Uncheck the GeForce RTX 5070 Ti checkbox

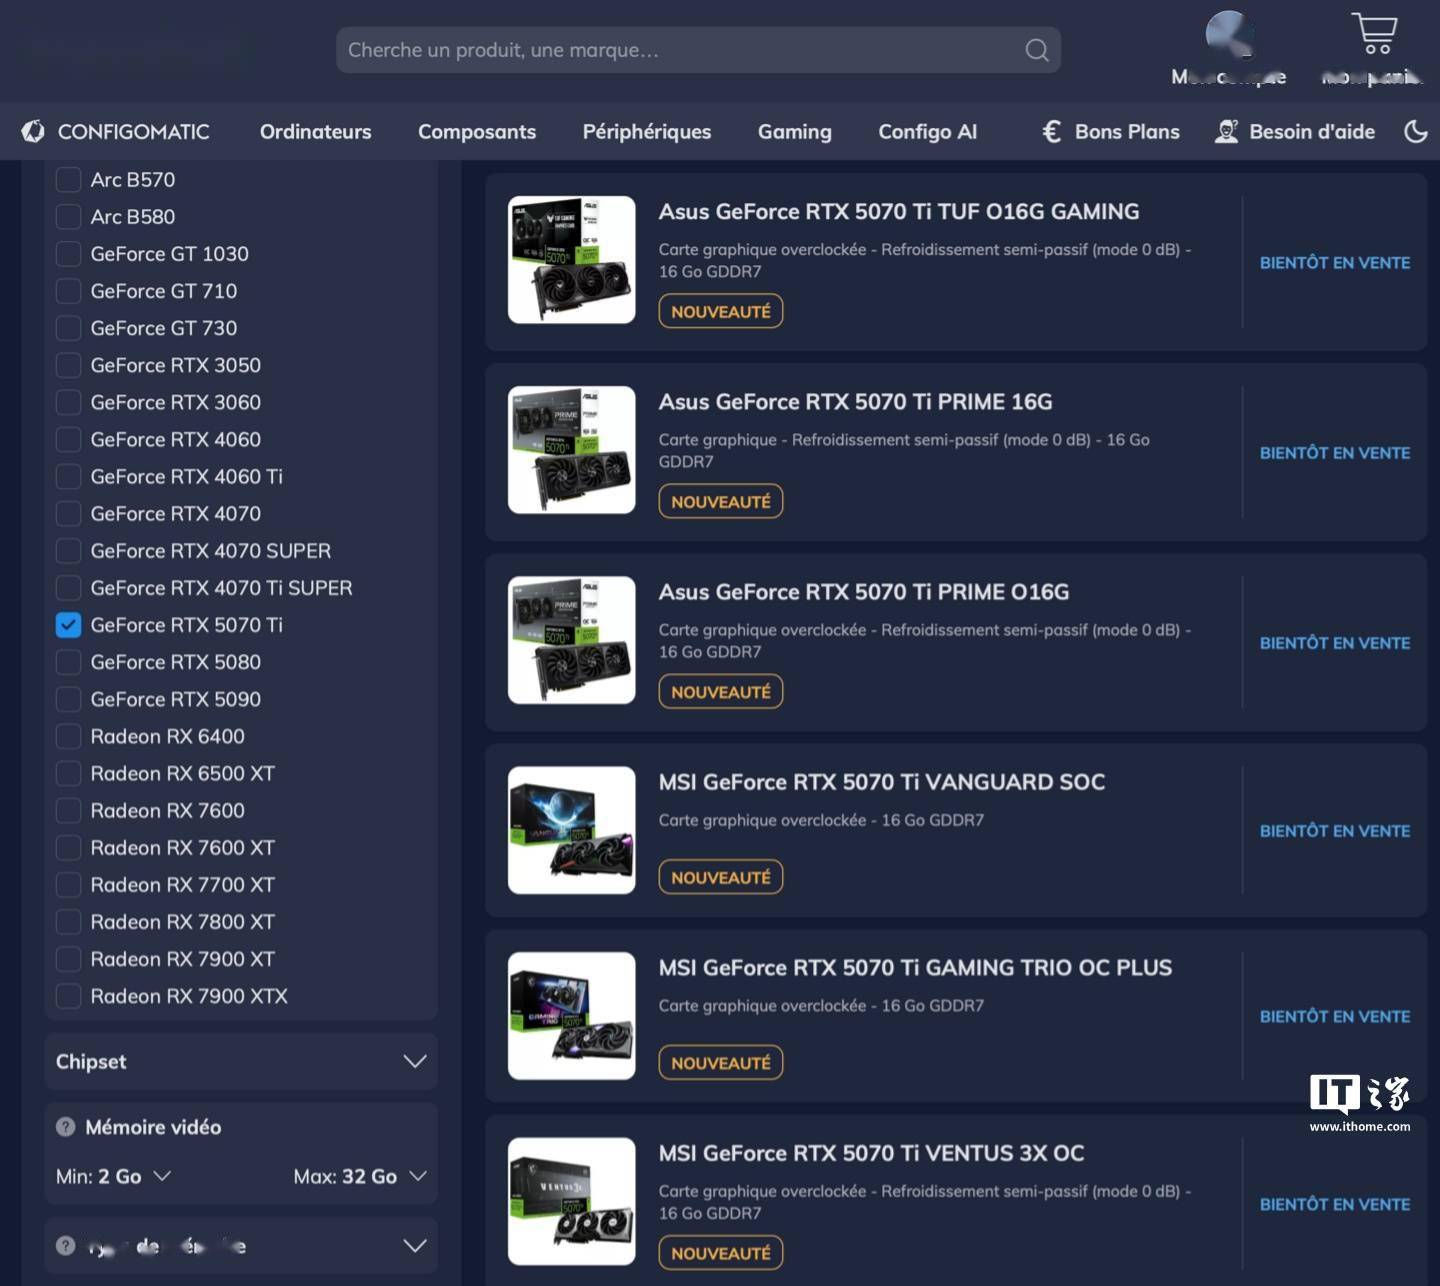tap(68, 625)
